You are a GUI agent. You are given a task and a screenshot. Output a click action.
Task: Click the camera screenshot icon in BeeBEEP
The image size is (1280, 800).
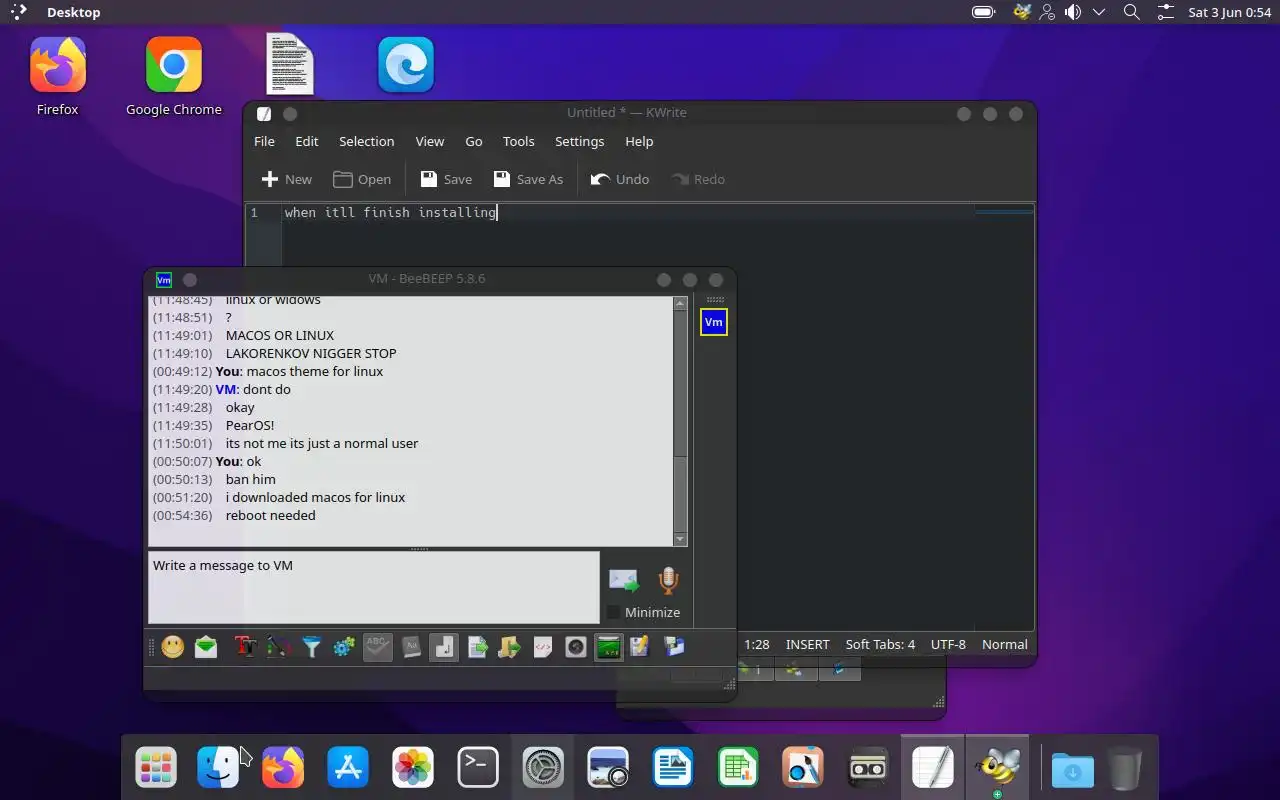(x=576, y=647)
